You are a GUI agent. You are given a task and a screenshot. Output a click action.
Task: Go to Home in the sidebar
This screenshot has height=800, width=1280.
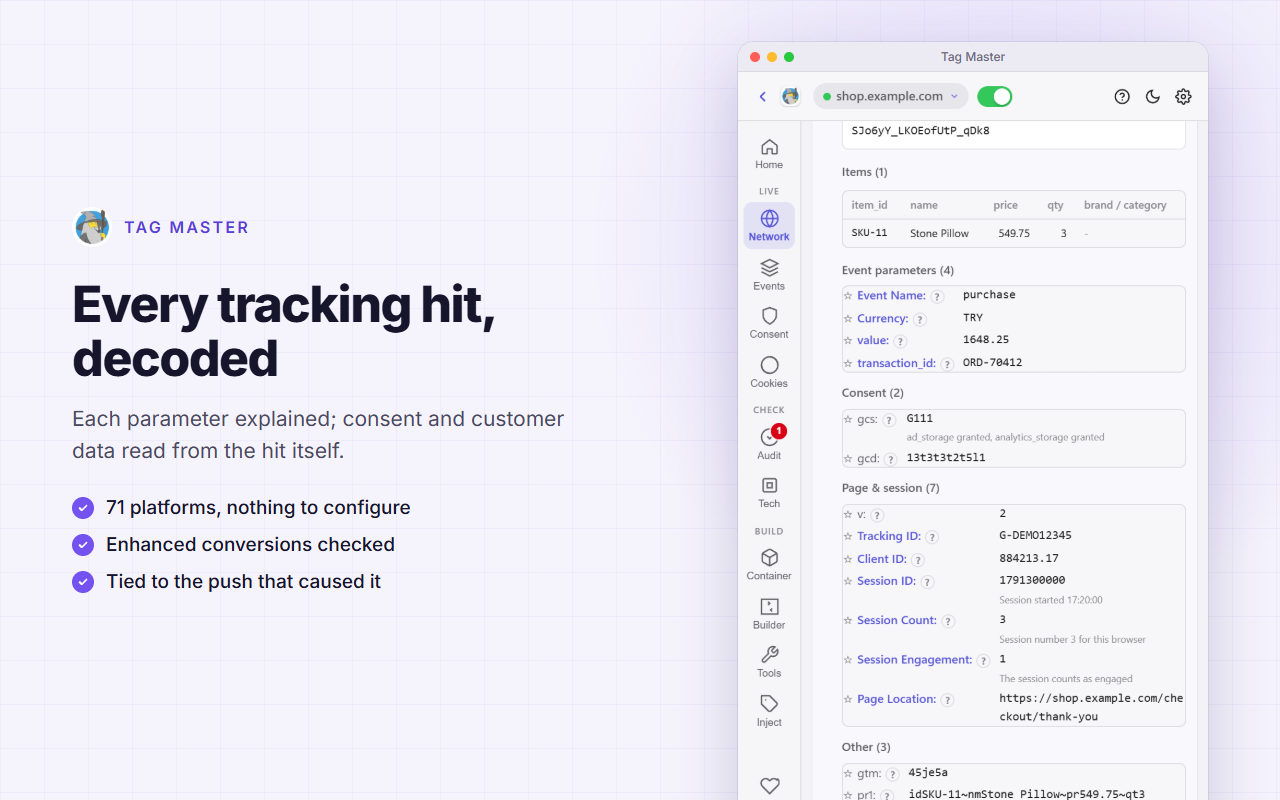click(x=769, y=154)
